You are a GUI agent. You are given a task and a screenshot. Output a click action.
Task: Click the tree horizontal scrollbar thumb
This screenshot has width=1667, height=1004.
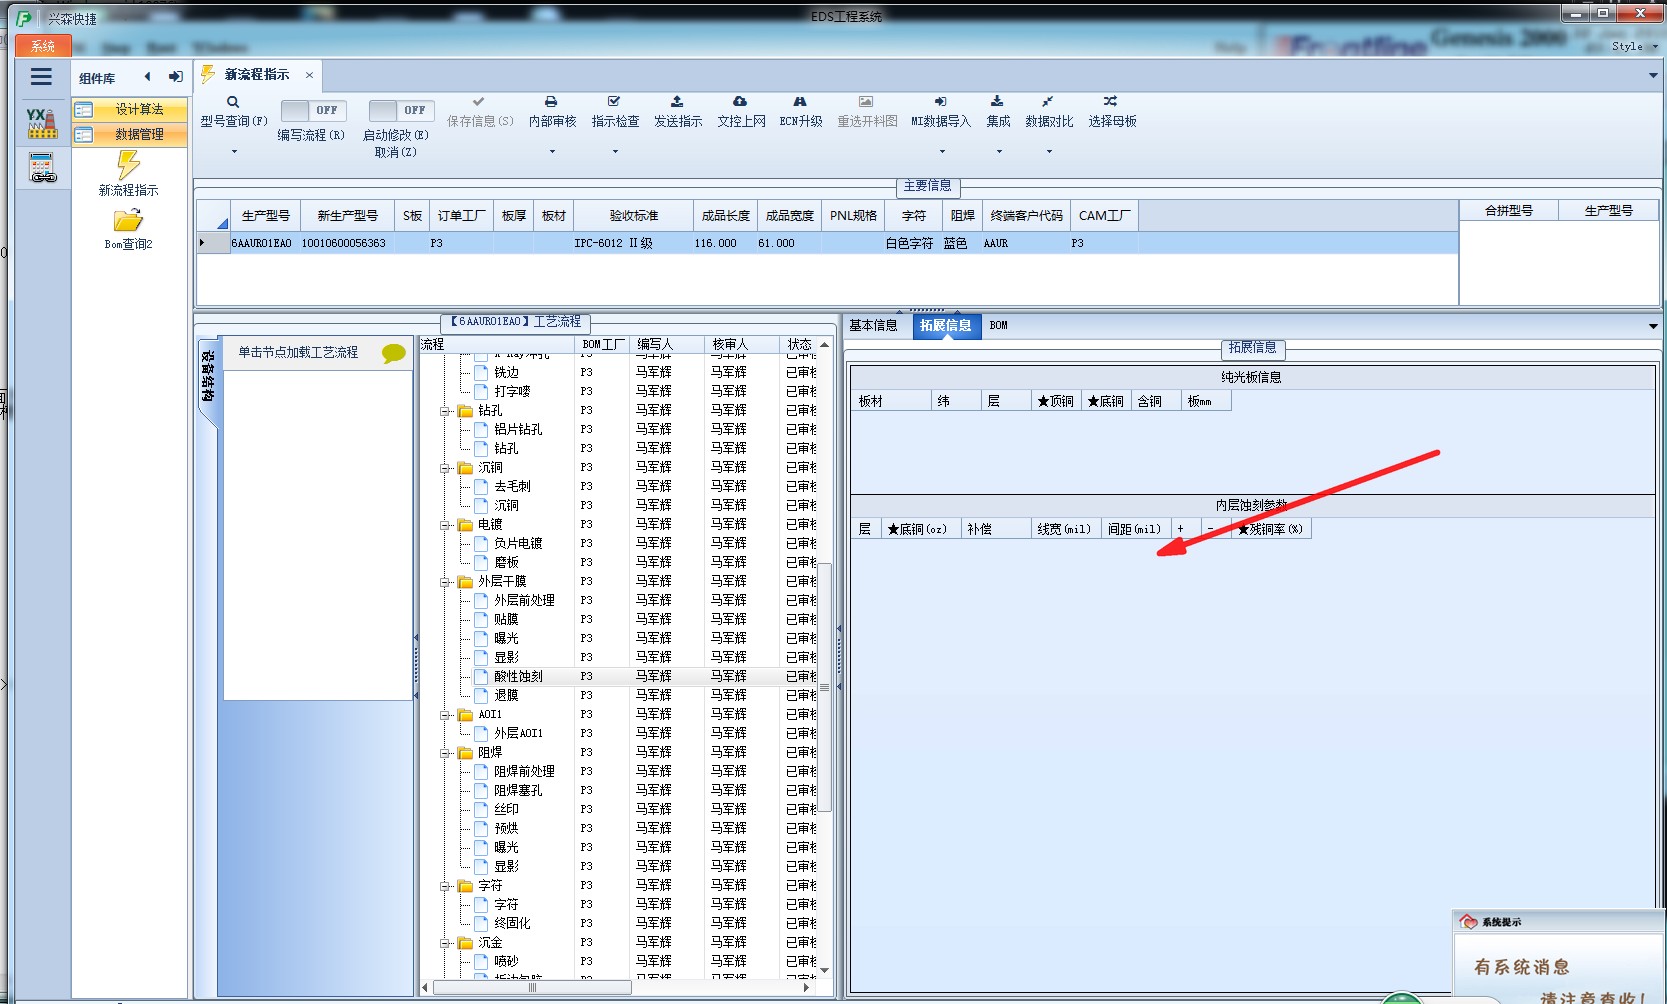532,988
